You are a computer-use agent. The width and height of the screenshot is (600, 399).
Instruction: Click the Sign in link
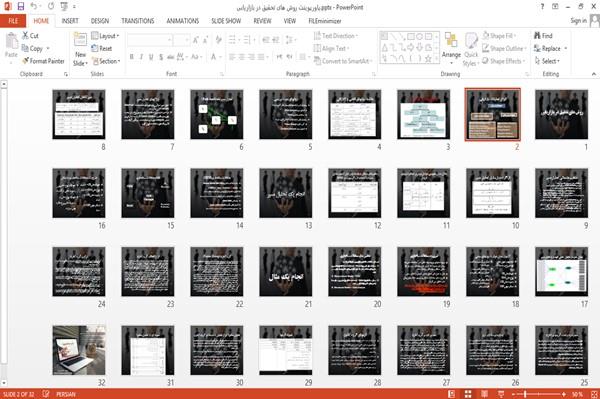(578, 21)
